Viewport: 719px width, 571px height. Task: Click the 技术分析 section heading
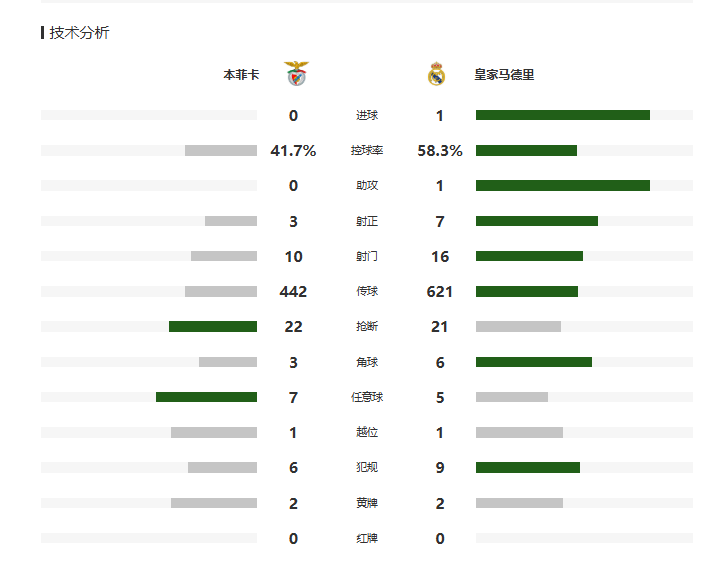pos(79,33)
